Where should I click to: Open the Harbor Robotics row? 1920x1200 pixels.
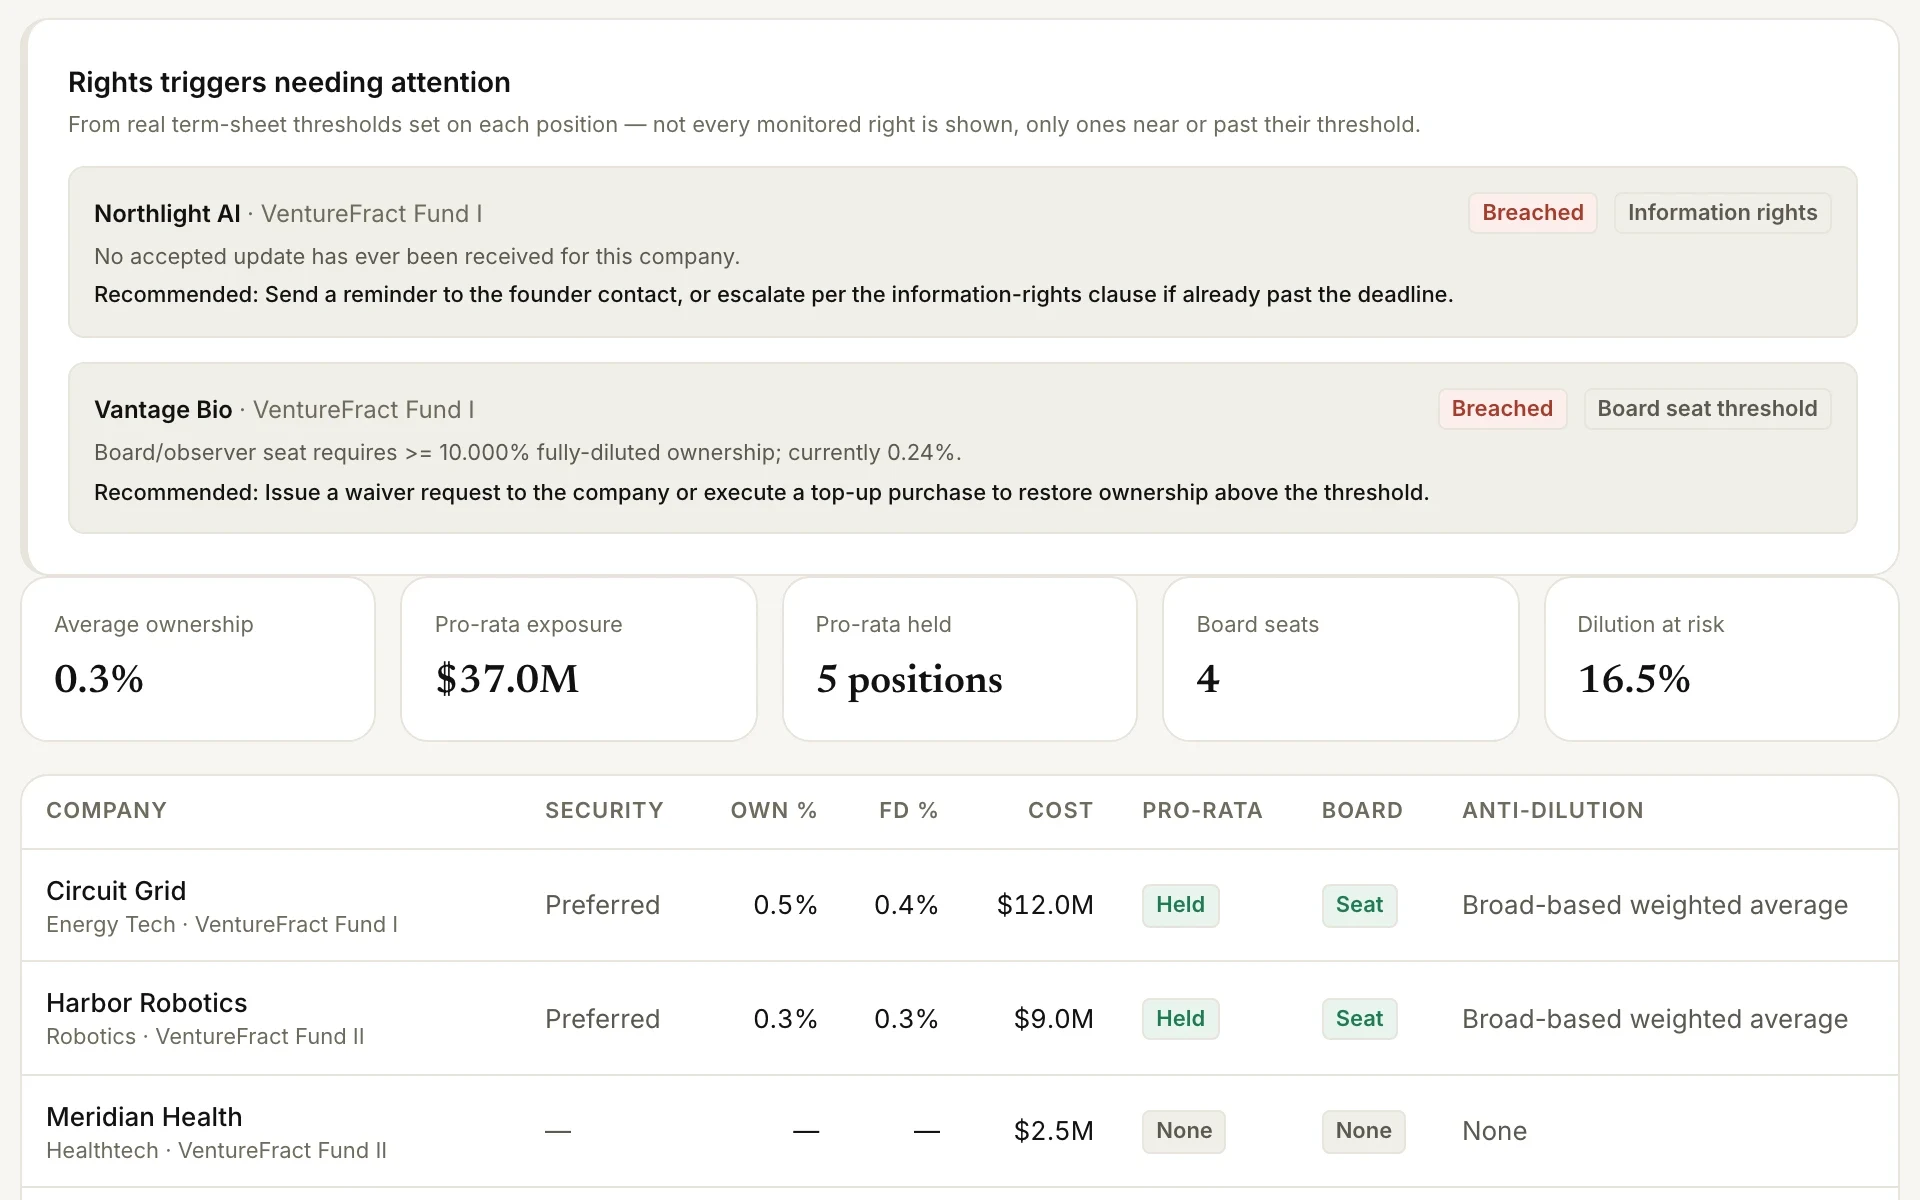960,1019
